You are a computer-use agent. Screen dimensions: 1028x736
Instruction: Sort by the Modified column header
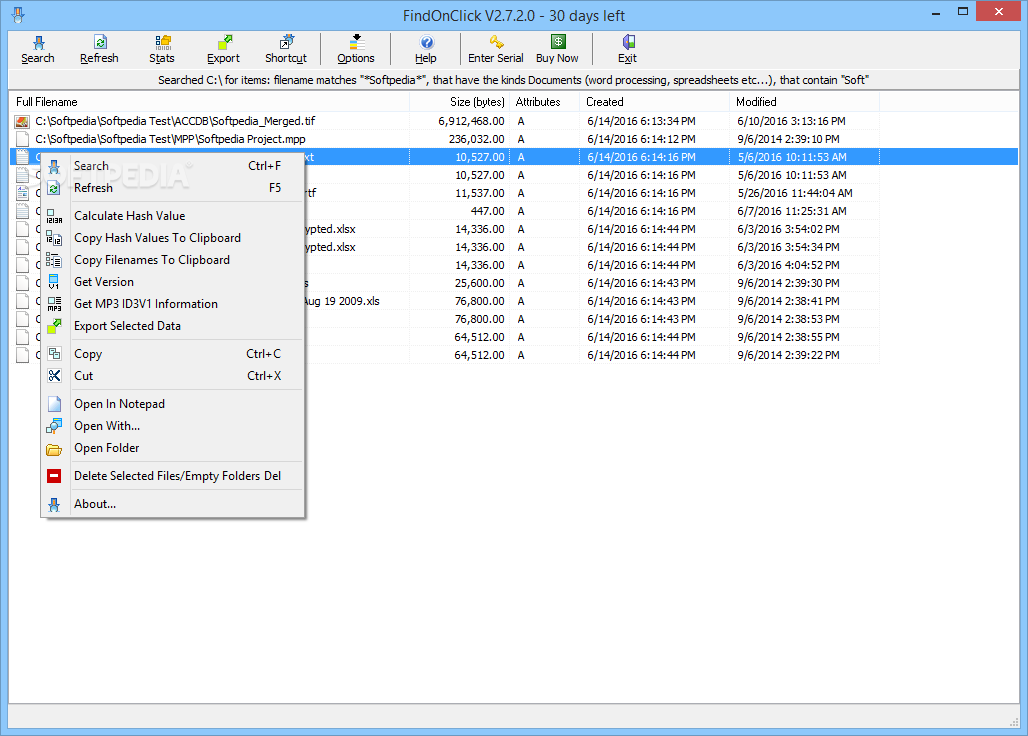[x=804, y=102]
